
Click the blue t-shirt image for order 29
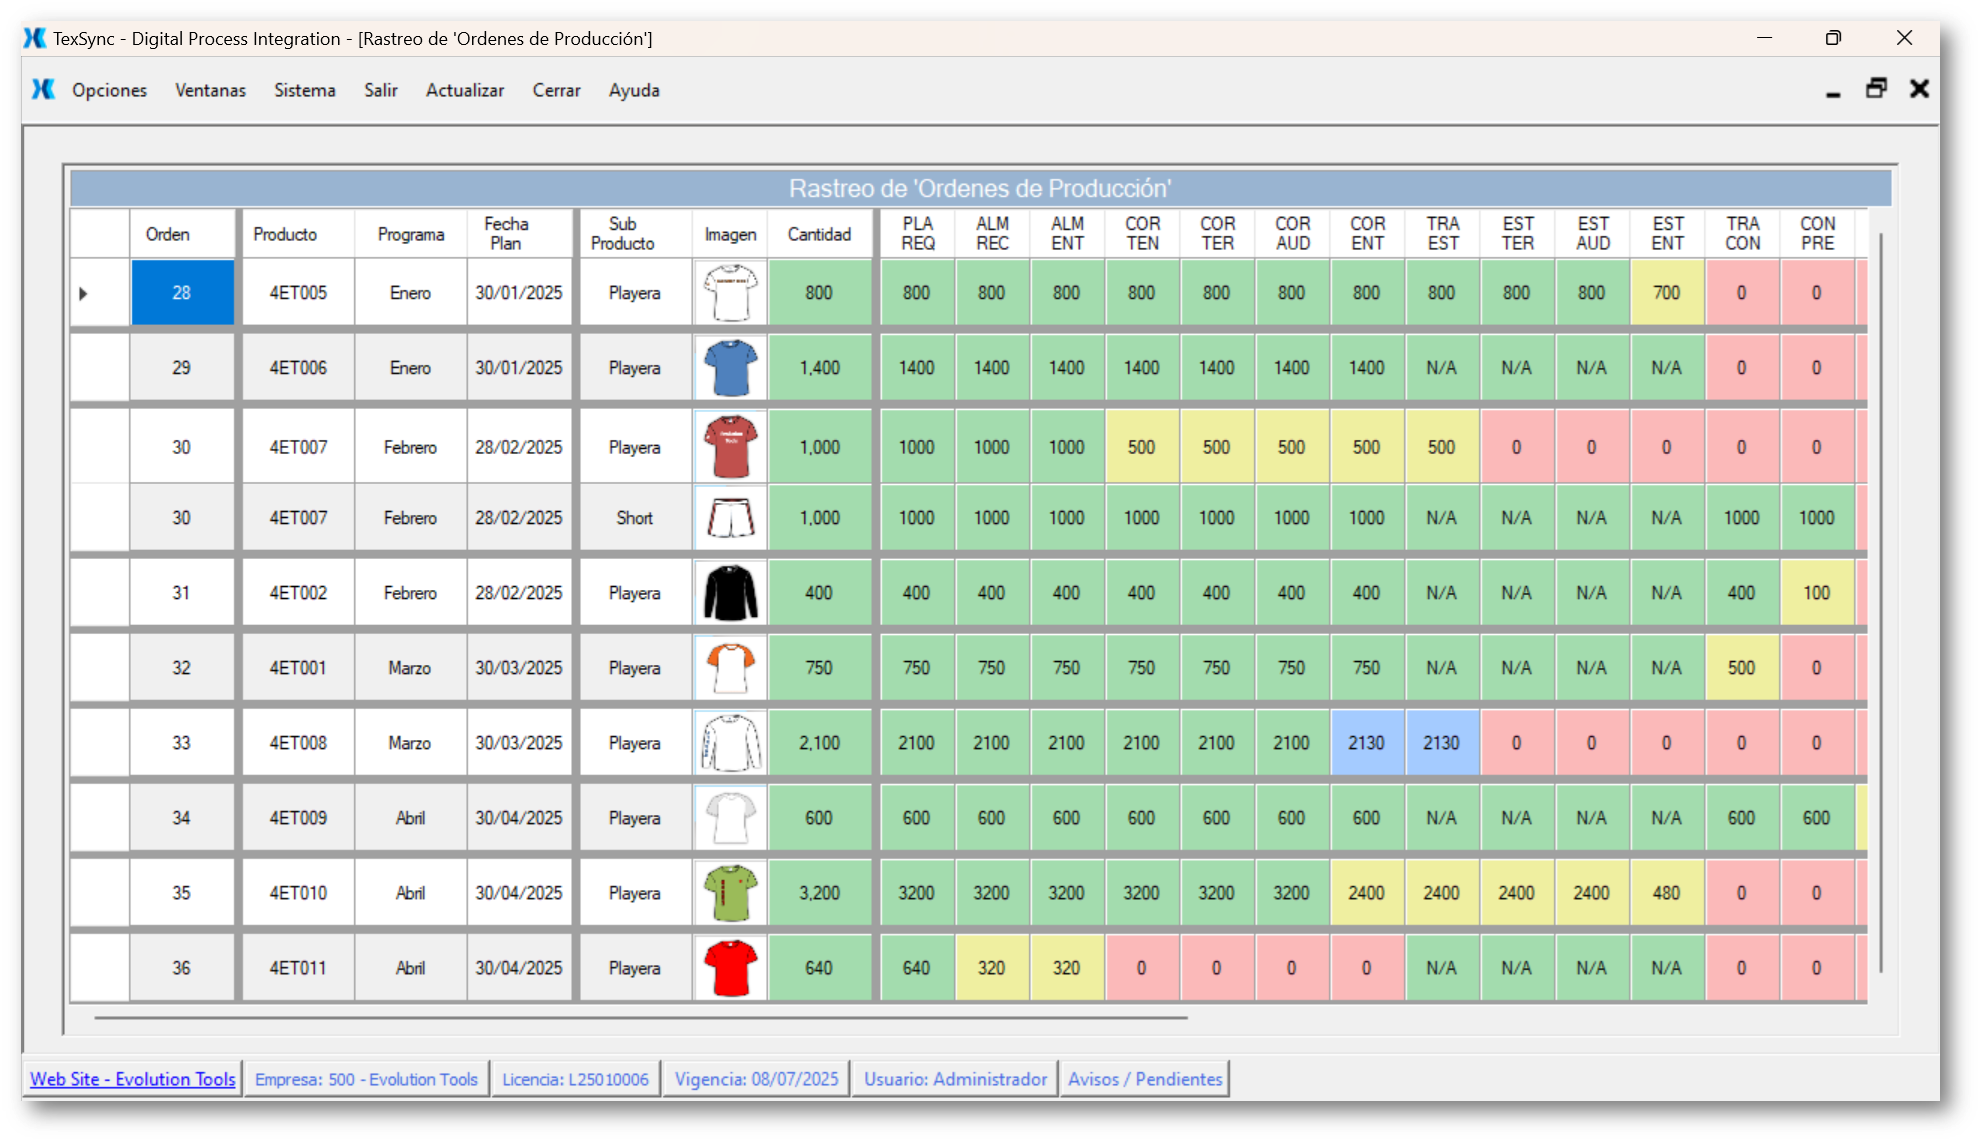click(731, 368)
